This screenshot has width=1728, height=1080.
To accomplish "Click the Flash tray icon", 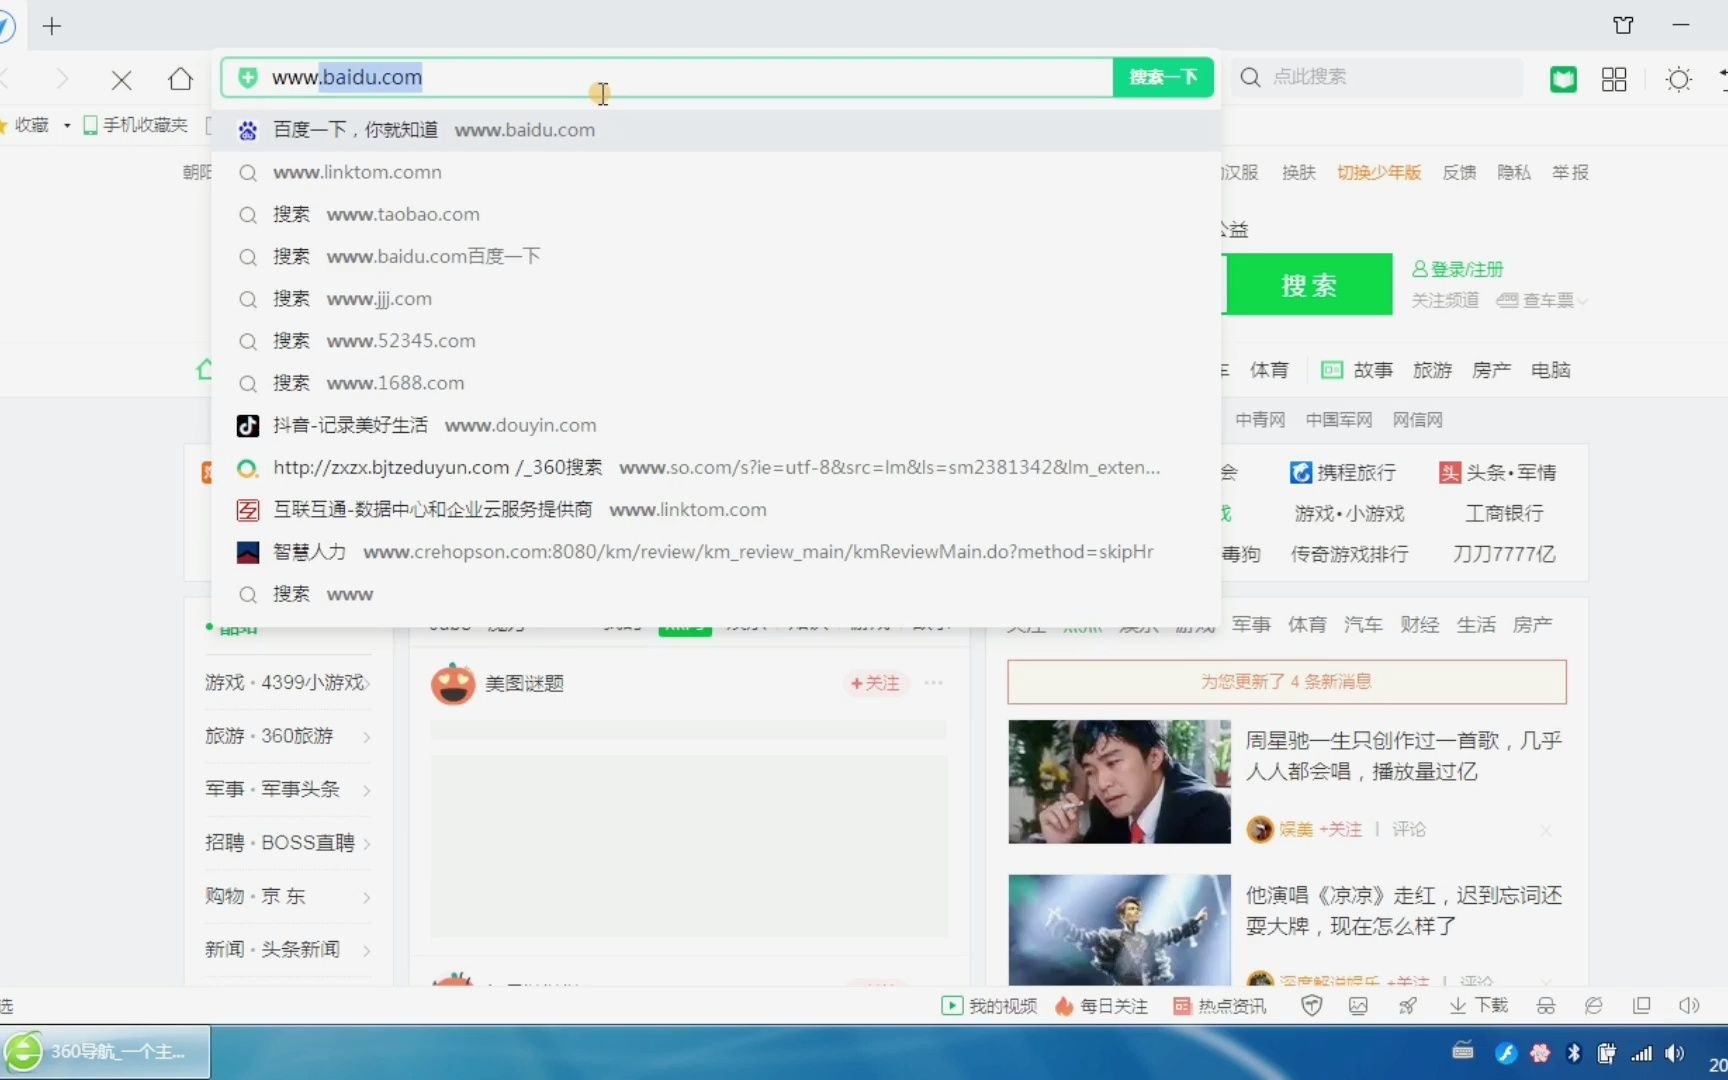I will [x=1506, y=1053].
